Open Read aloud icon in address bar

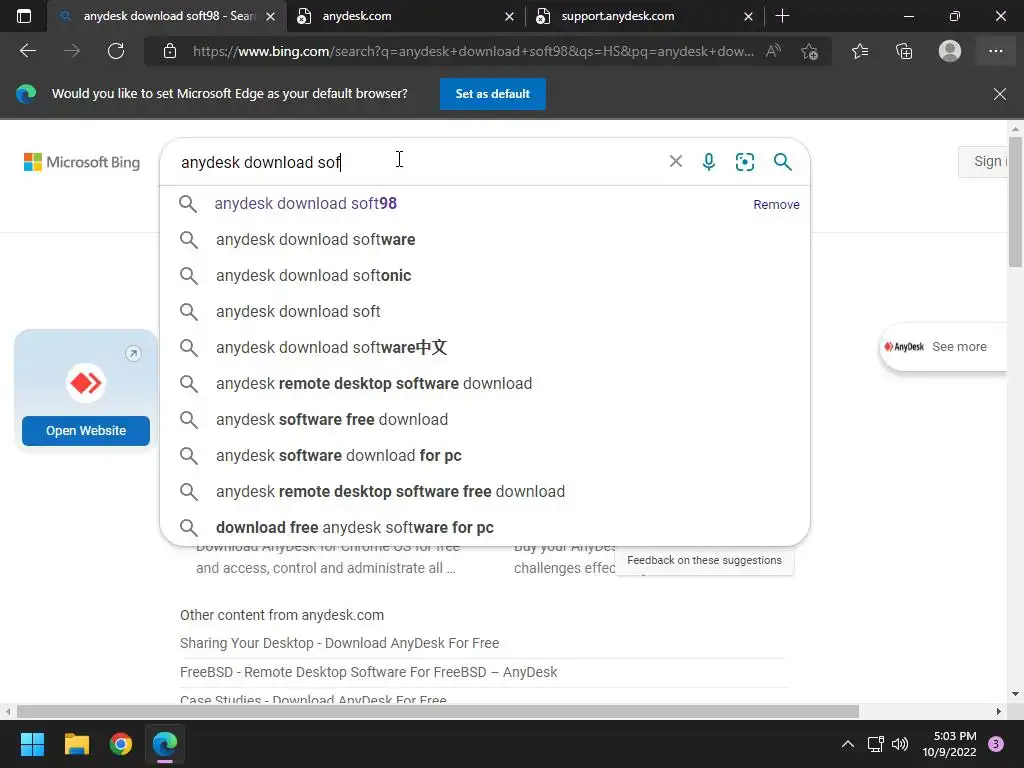coord(773,51)
